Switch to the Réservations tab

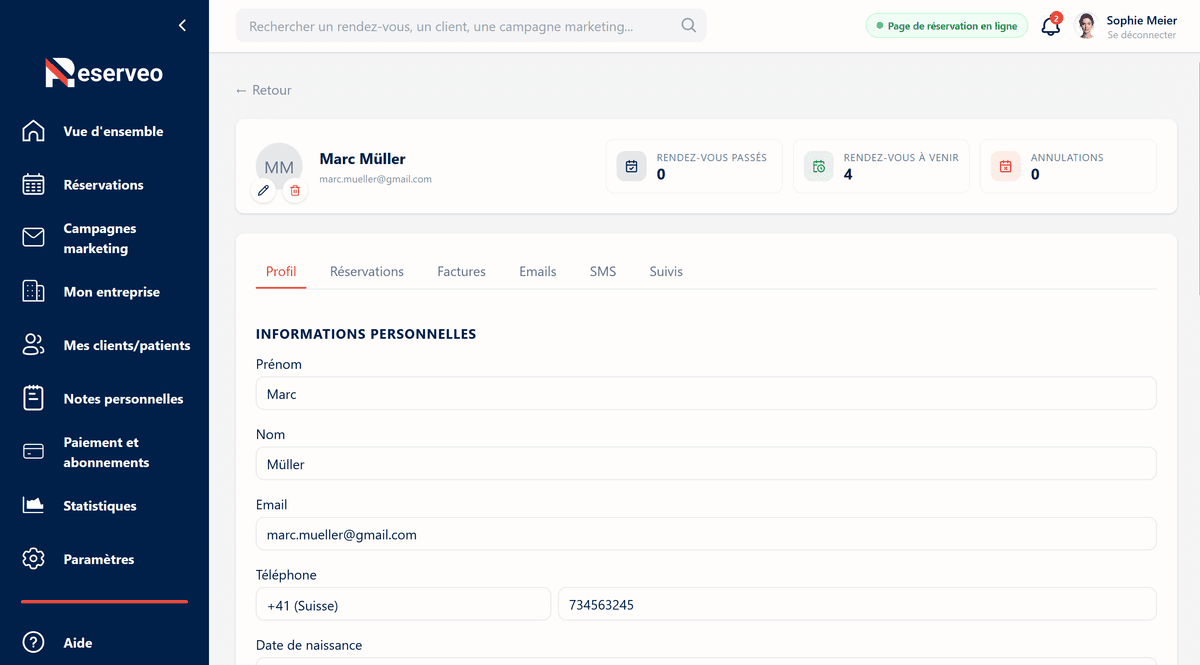[x=367, y=271]
